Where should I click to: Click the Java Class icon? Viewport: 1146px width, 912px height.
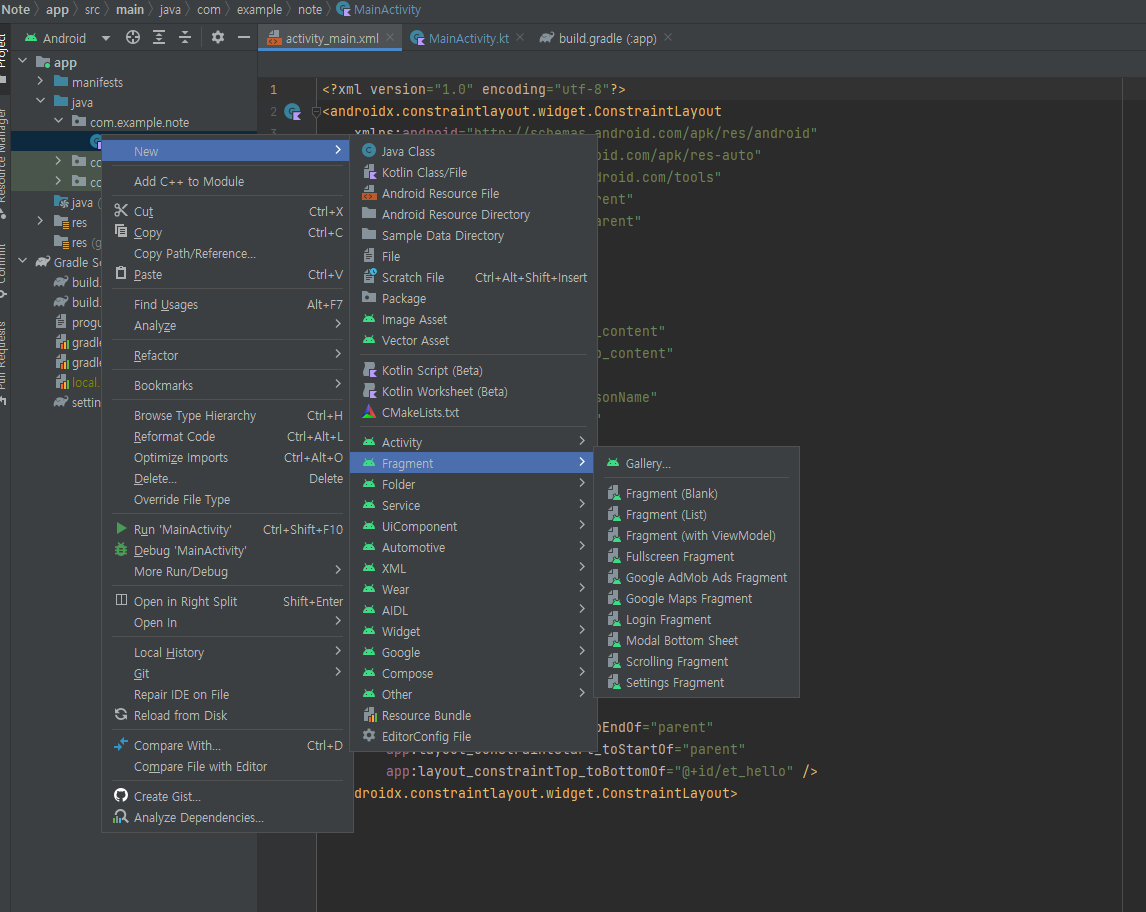369,151
